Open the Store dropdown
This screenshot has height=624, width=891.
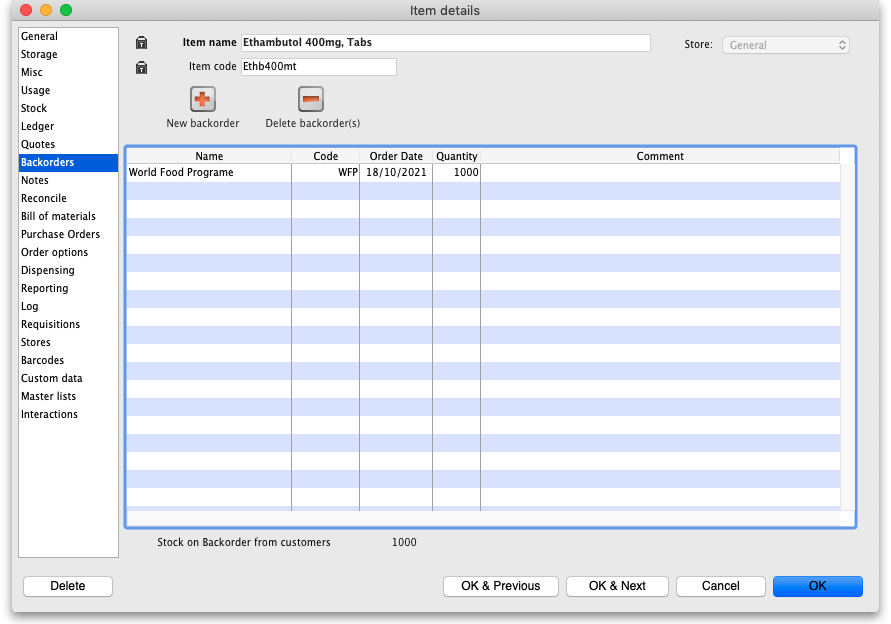point(786,45)
